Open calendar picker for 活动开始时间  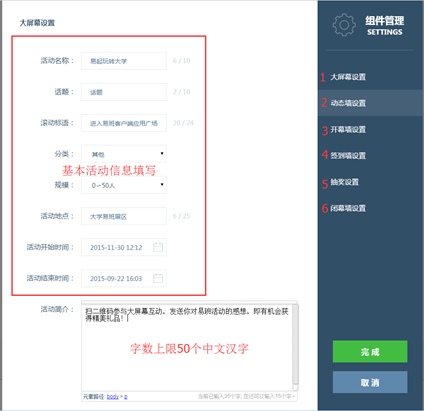pos(158,247)
